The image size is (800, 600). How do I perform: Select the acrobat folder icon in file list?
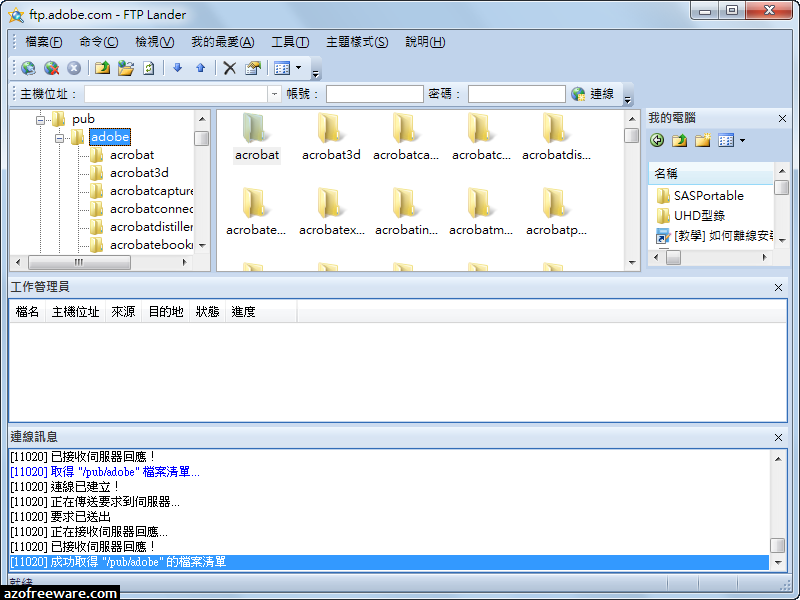pos(257,137)
